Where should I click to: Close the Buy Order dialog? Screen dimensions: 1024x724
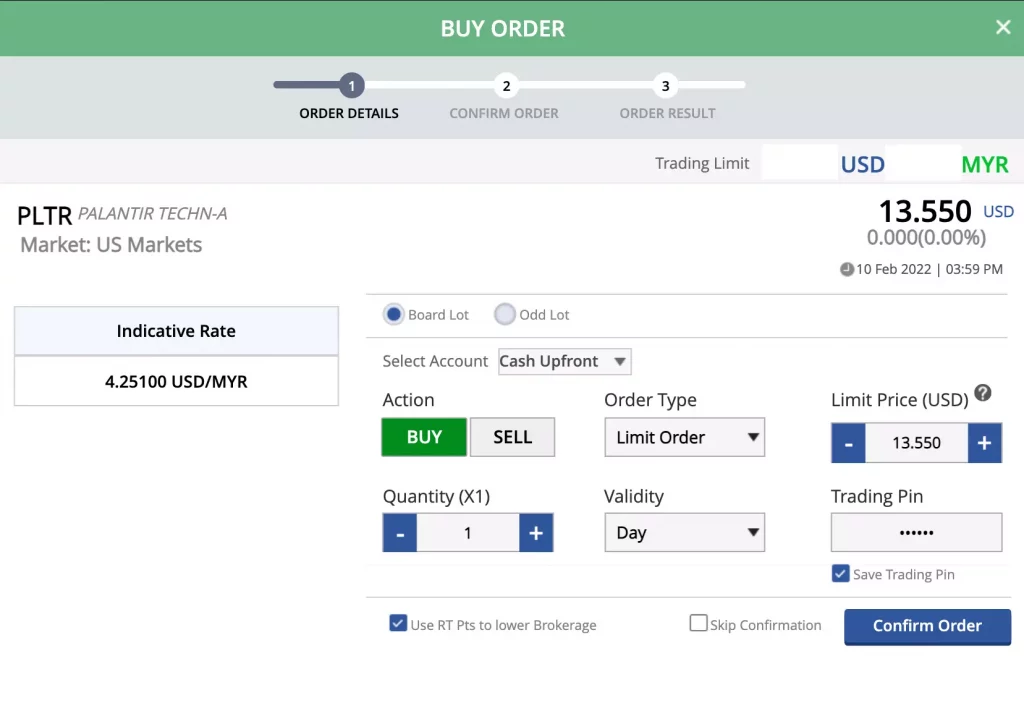[x=1003, y=28]
